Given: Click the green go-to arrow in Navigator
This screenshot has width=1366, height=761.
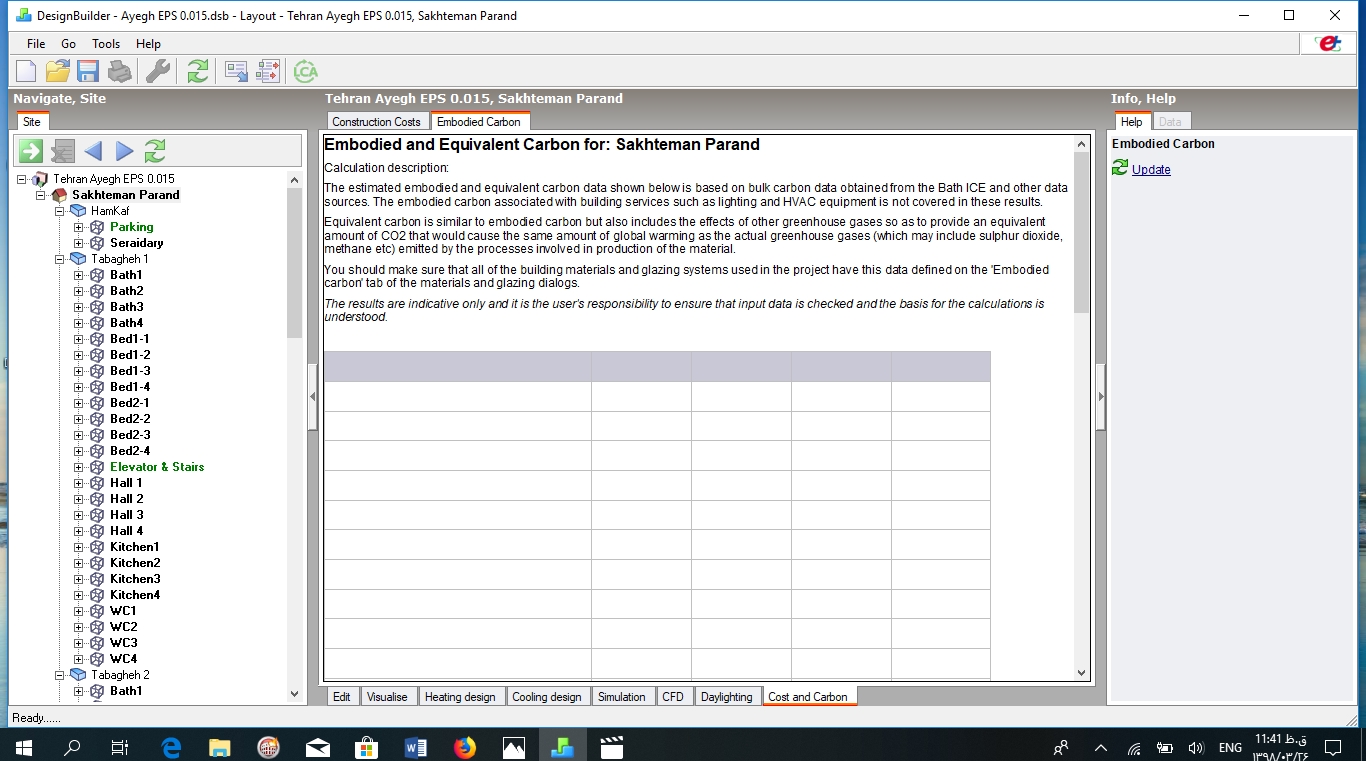Looking at the screenshot, I should tap(31, 151).
